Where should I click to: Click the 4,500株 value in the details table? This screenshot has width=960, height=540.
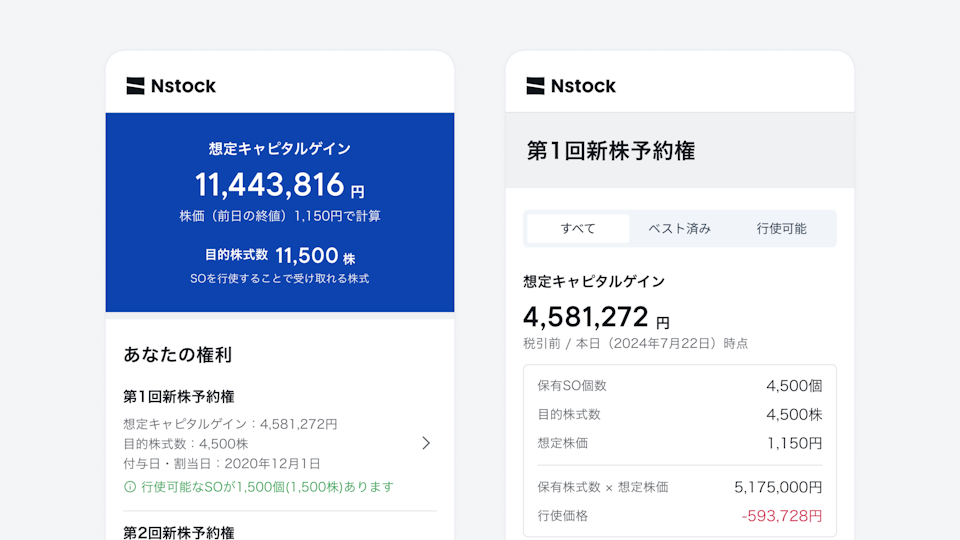(x=794, y=414)
